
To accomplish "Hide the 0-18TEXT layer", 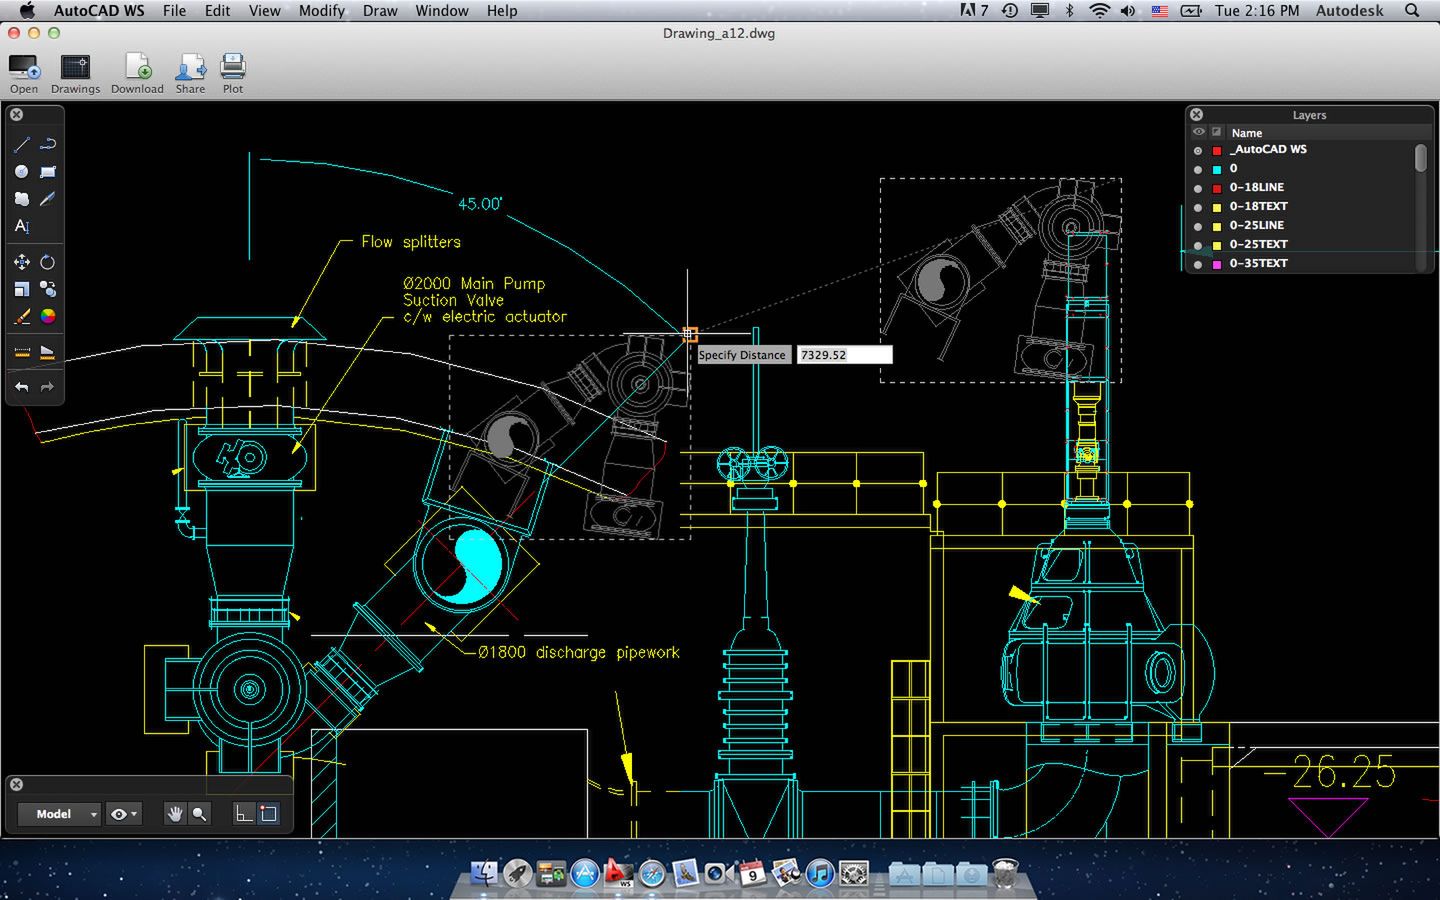I will (1198, 207).
